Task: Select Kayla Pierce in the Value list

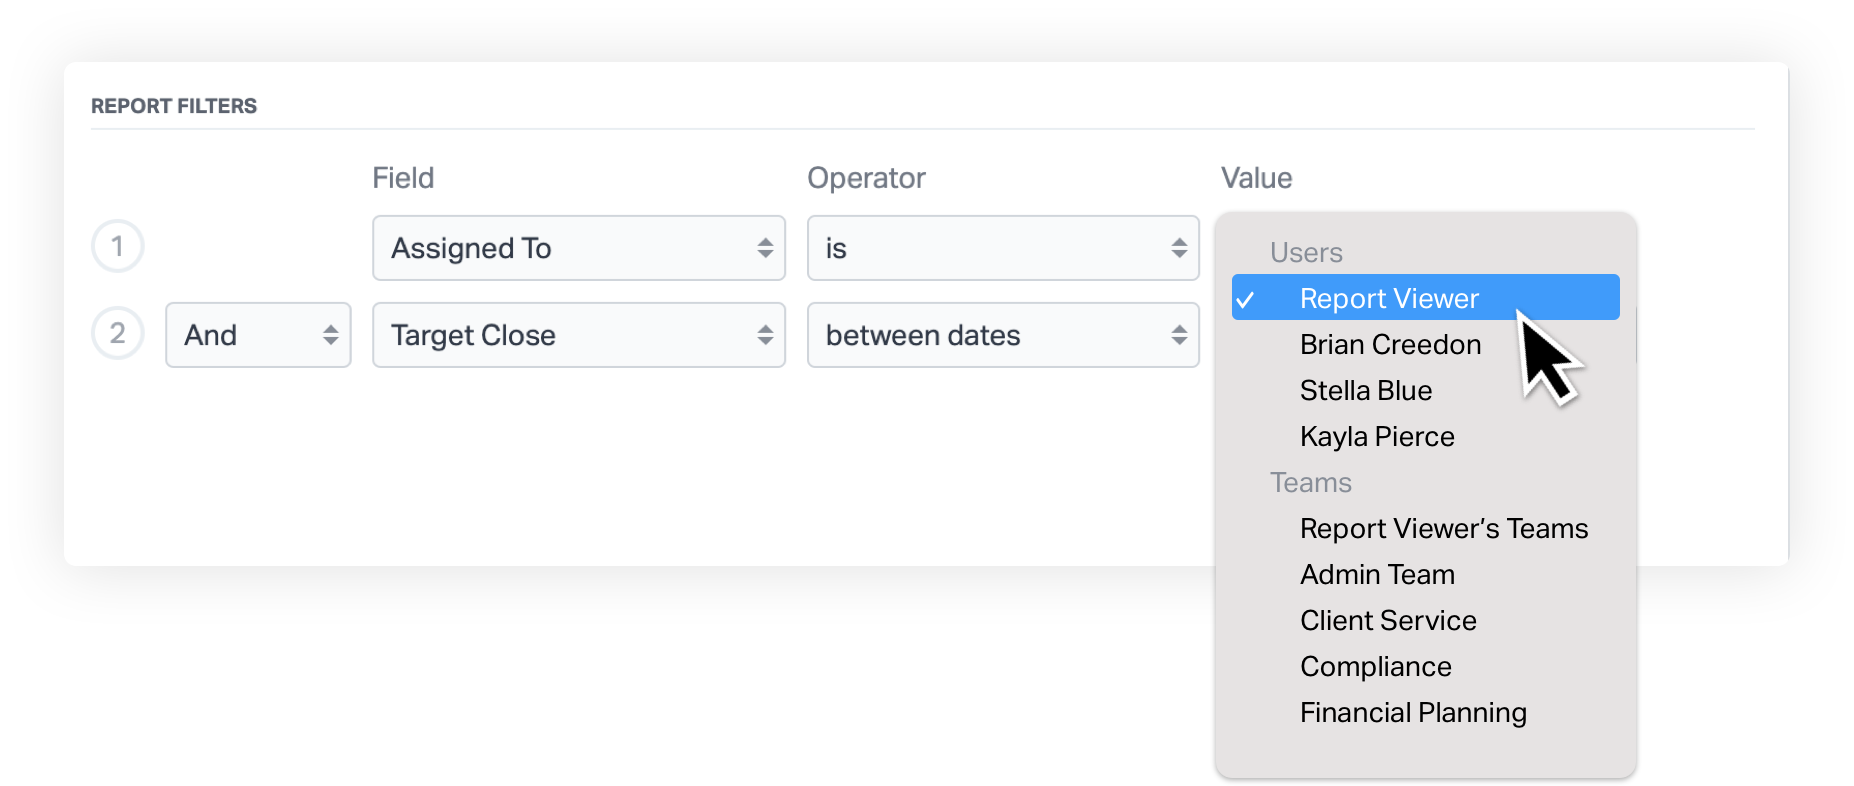Action: (1377, 436)
